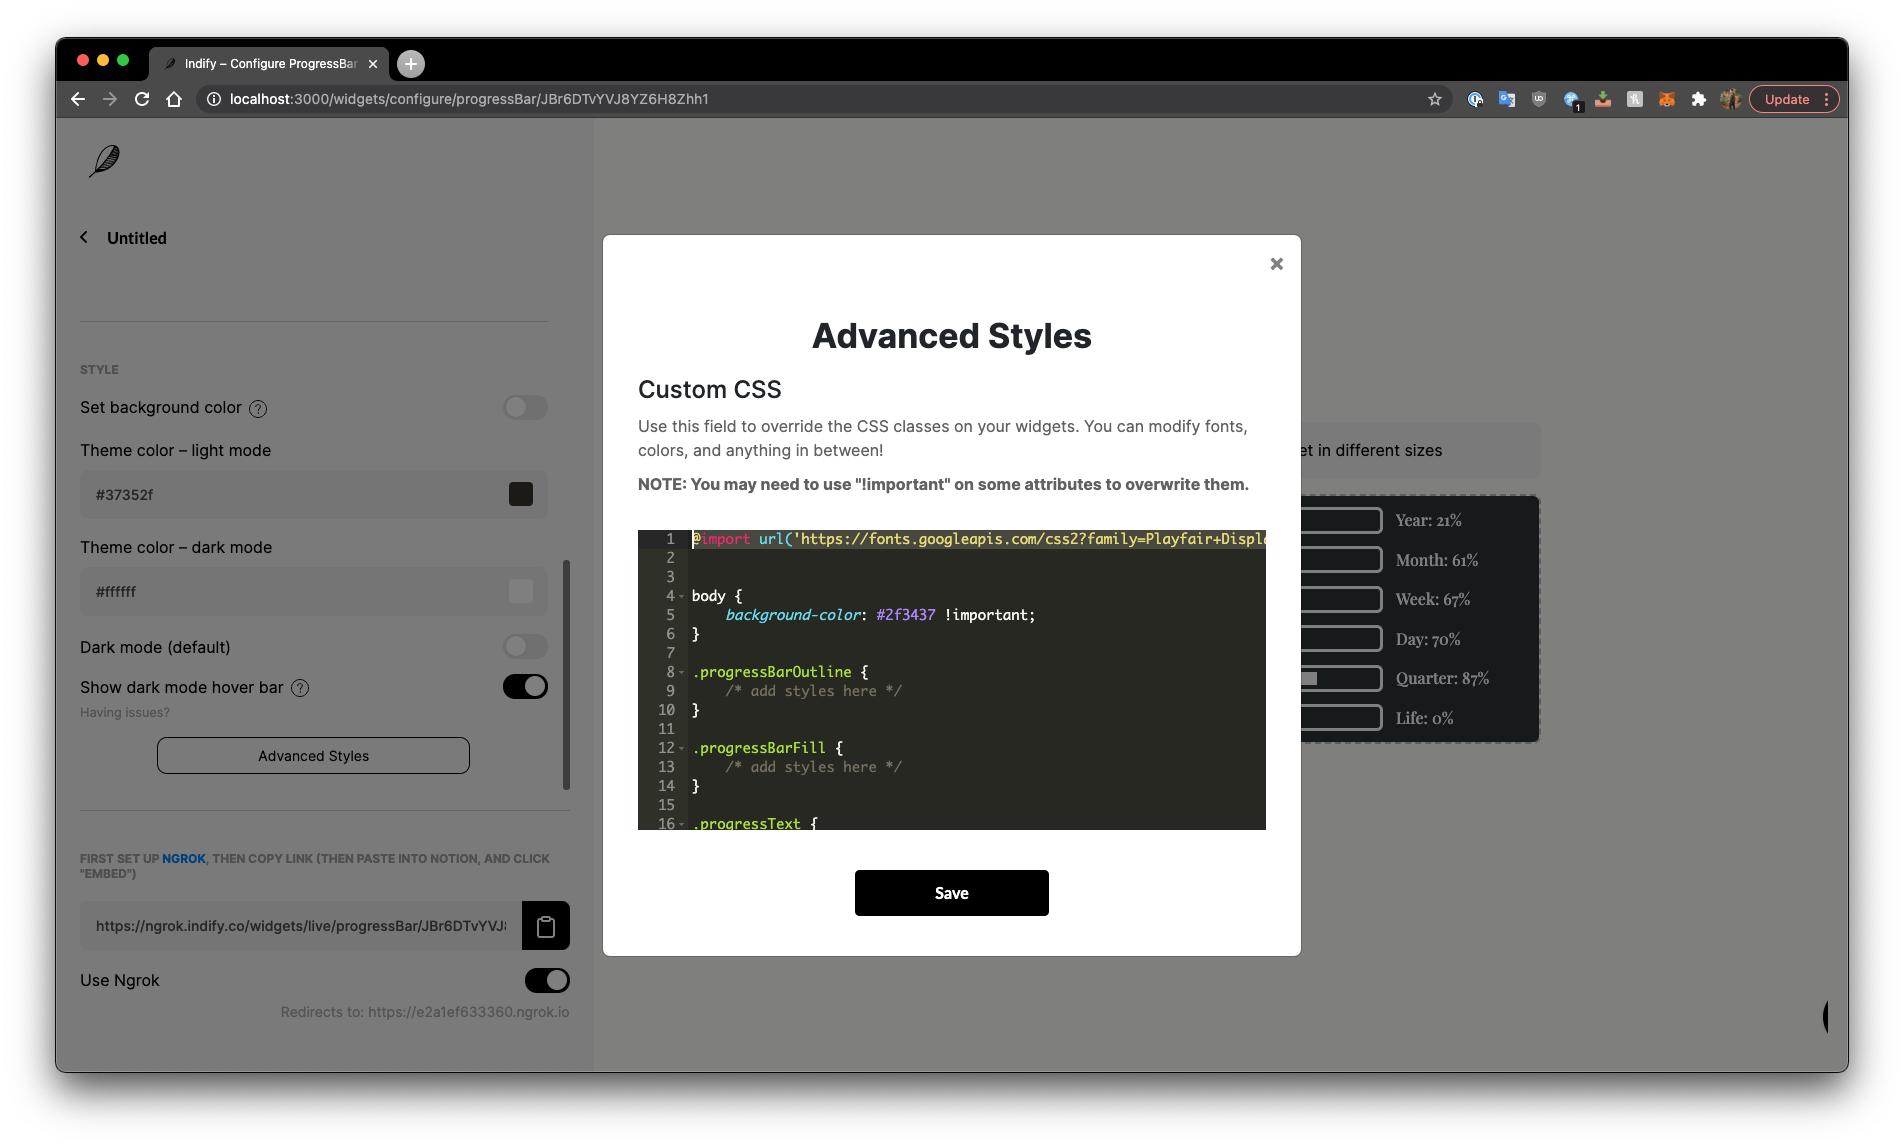Click the Indify feather logo
The image size is (1904, 1146).
(104, 160)
